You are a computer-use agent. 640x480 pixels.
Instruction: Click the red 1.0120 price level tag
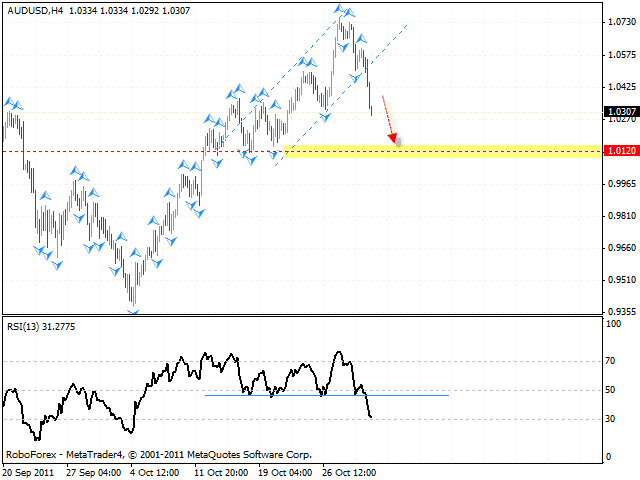pyautogui.click(x=620, y=151)
